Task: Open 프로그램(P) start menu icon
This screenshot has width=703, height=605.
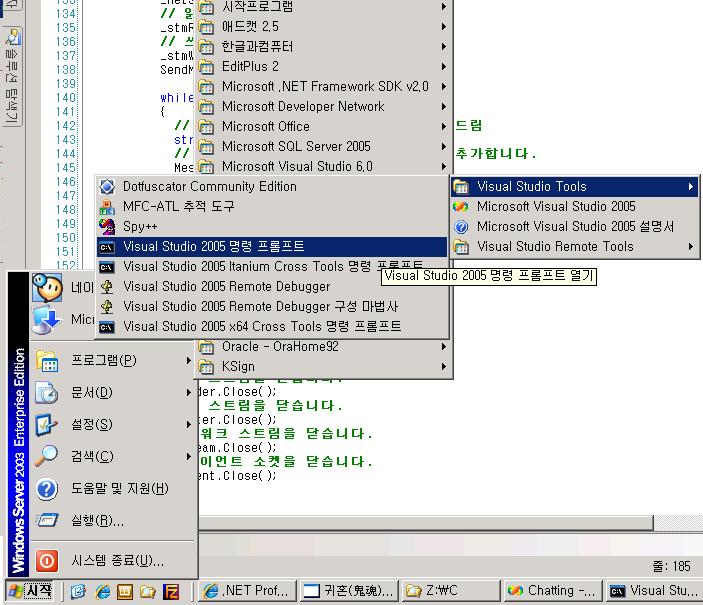Action: pyautogui.click(x=47, y=361)
